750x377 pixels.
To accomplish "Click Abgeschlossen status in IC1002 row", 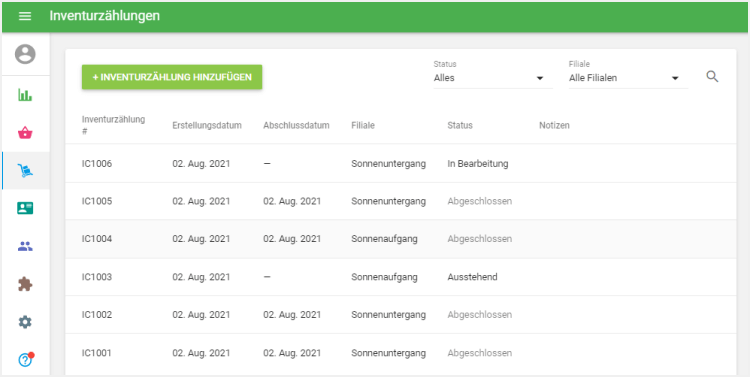I will click(480, 314).
